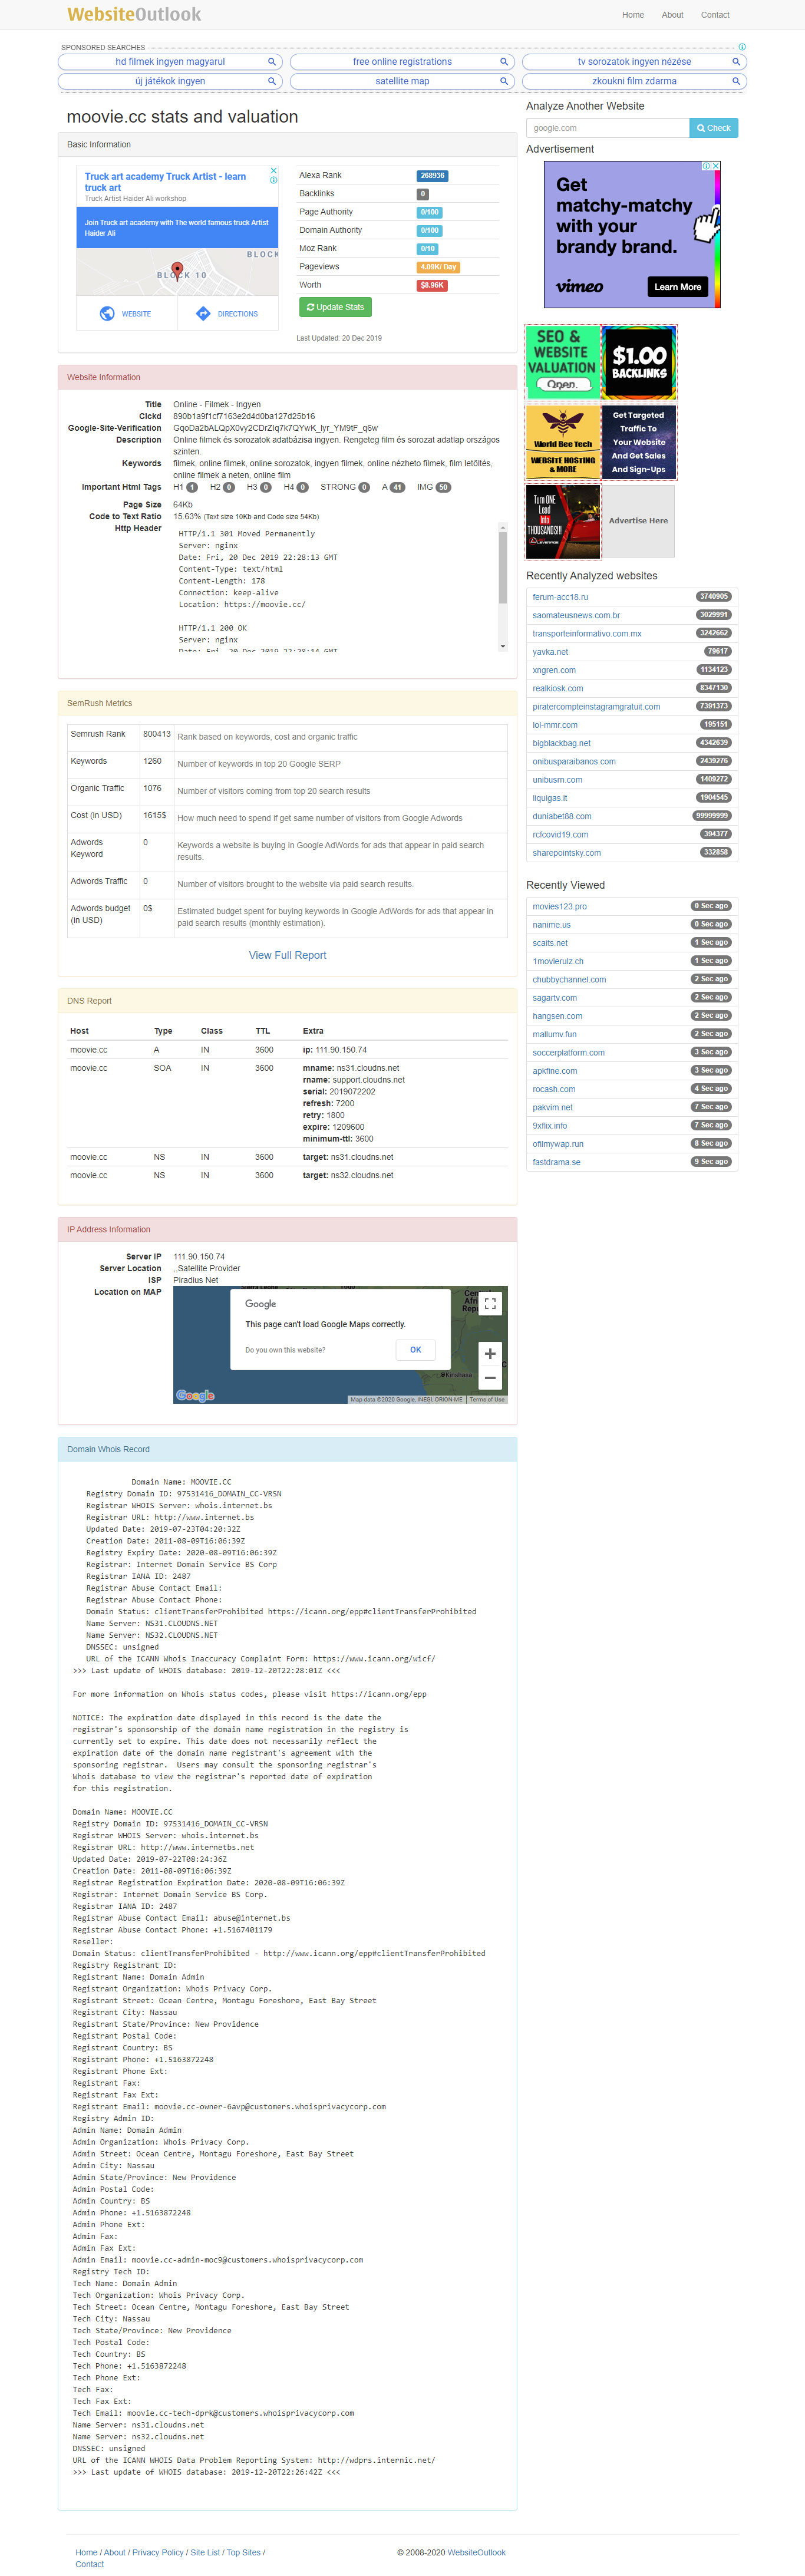Viewport: 805px width, 2576px height.
Task: Toggle fullscreen on the Google map
Action: (x=490, y=1304)
